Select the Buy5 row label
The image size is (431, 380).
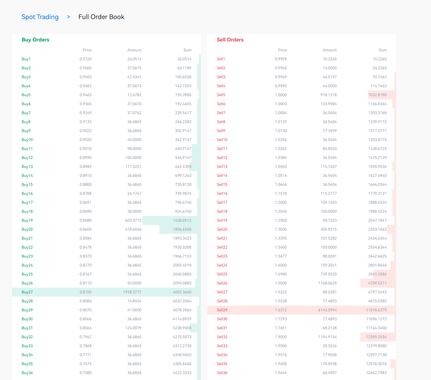point(26,95)
